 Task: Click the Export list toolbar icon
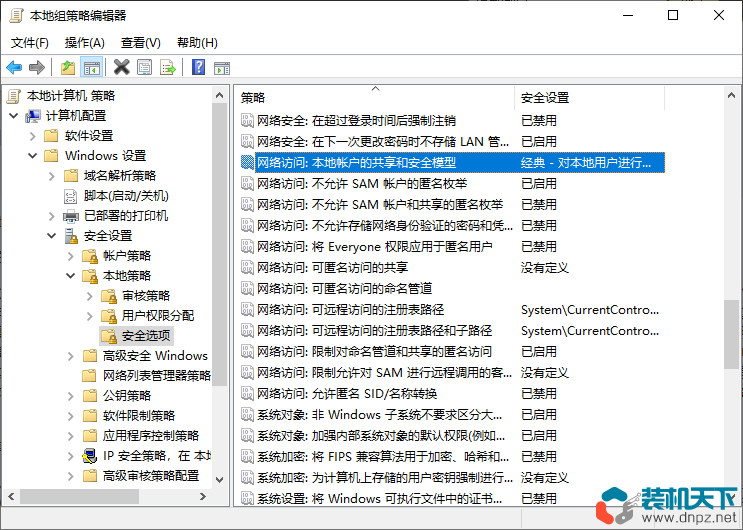click(x=168, y=68)
